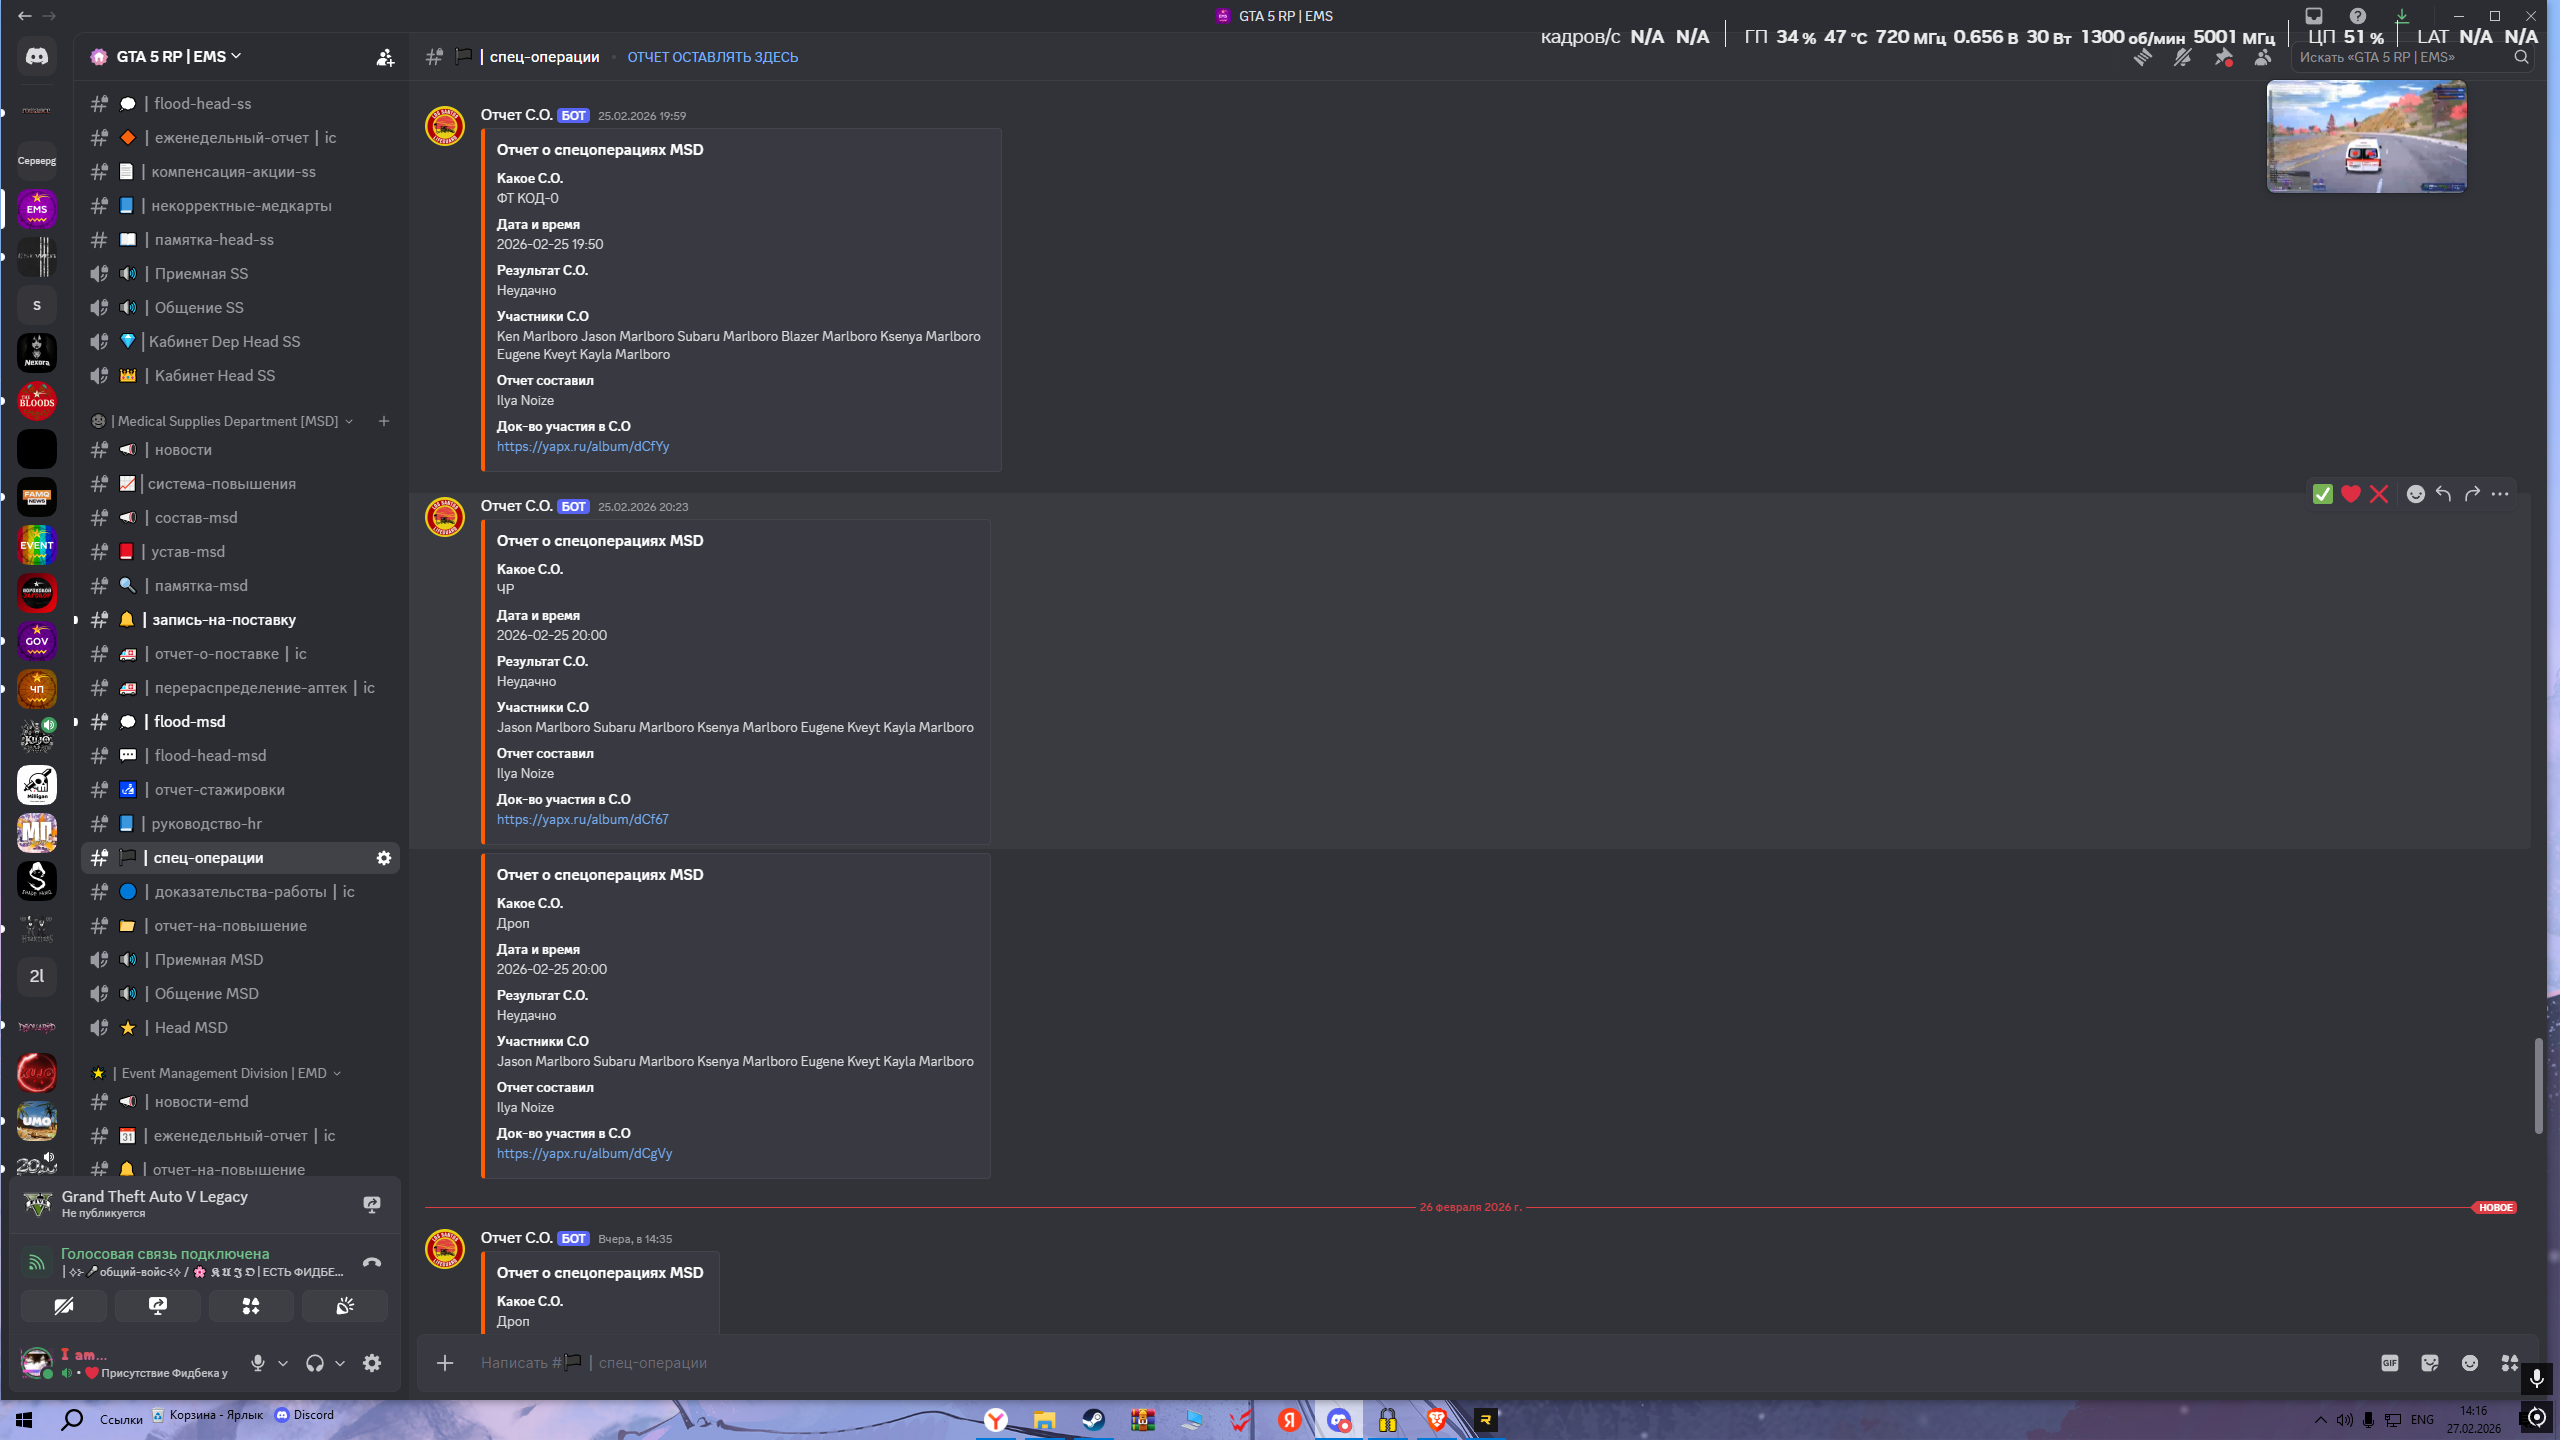Switch to запись-на-поставку channel
The width and height of the screenshot is (2560, 1440).
pos(224,620)
